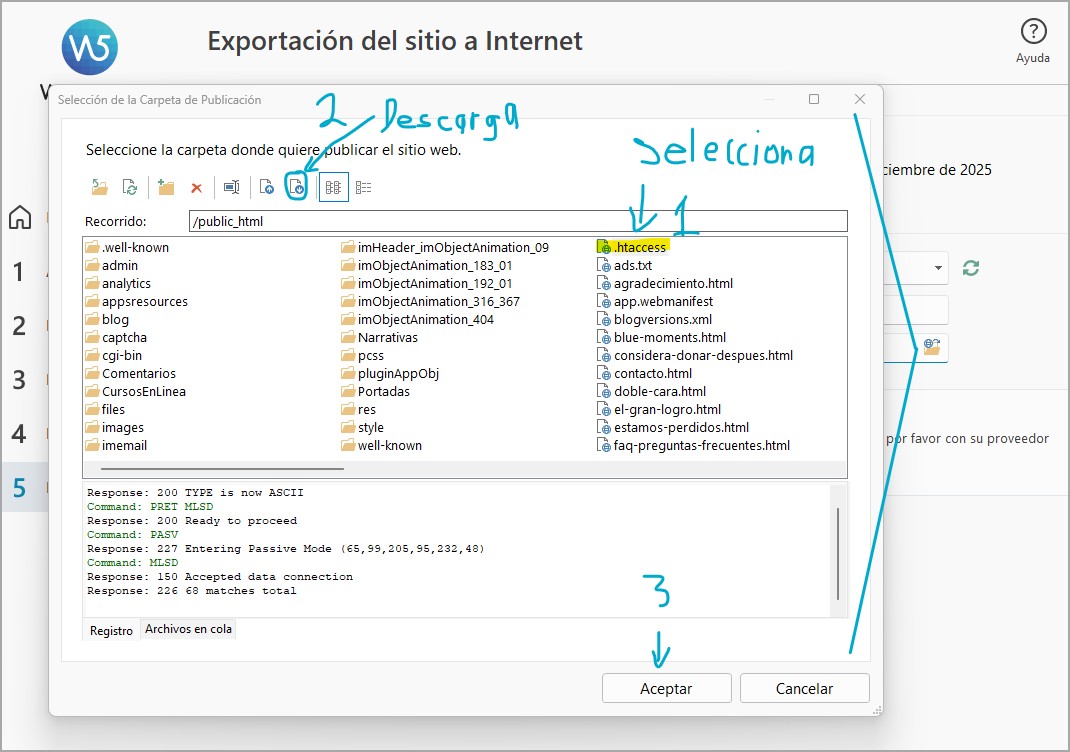This screenshot has width=1070, height=752.
Task: Switch to Archivos en cola tab
Action: click(188, 629)
